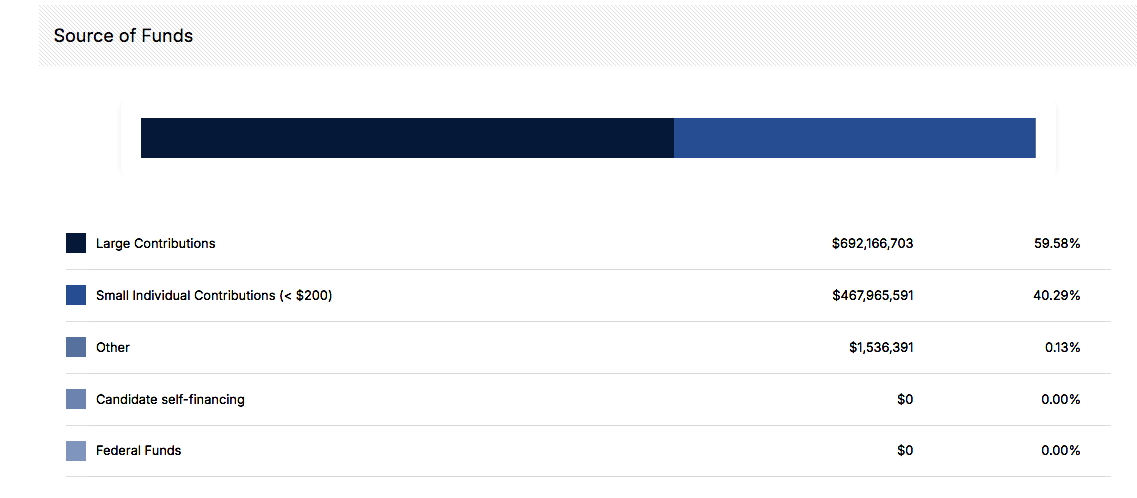1137x498 pixels.
Task: Click the Candidate self-financing color swatch
Action: [x=75, y=399]
